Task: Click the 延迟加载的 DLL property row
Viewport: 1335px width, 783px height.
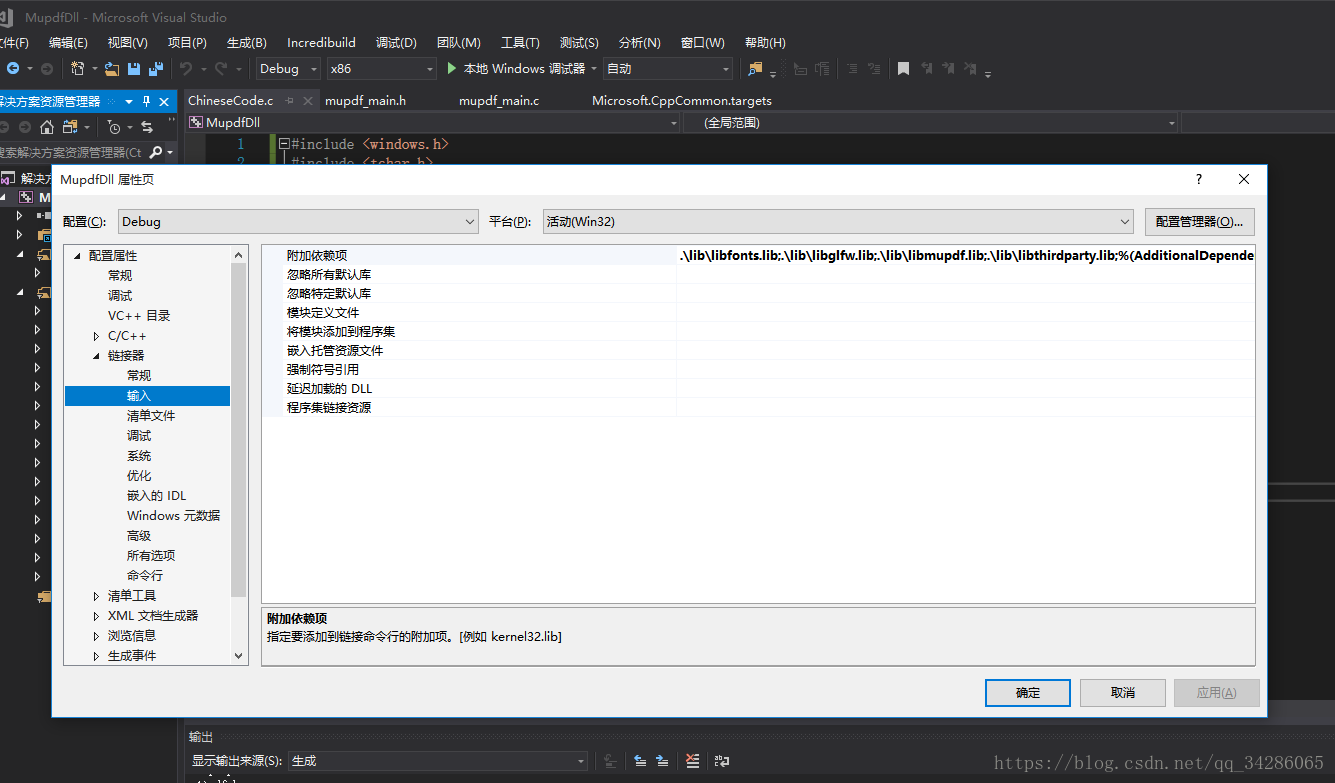Action: pos(758,389)
